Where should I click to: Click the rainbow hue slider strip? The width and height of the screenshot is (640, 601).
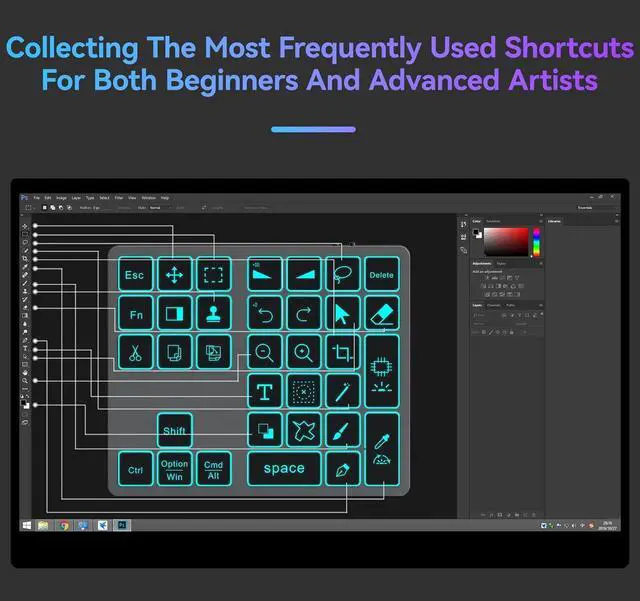[x=537, y=242]
